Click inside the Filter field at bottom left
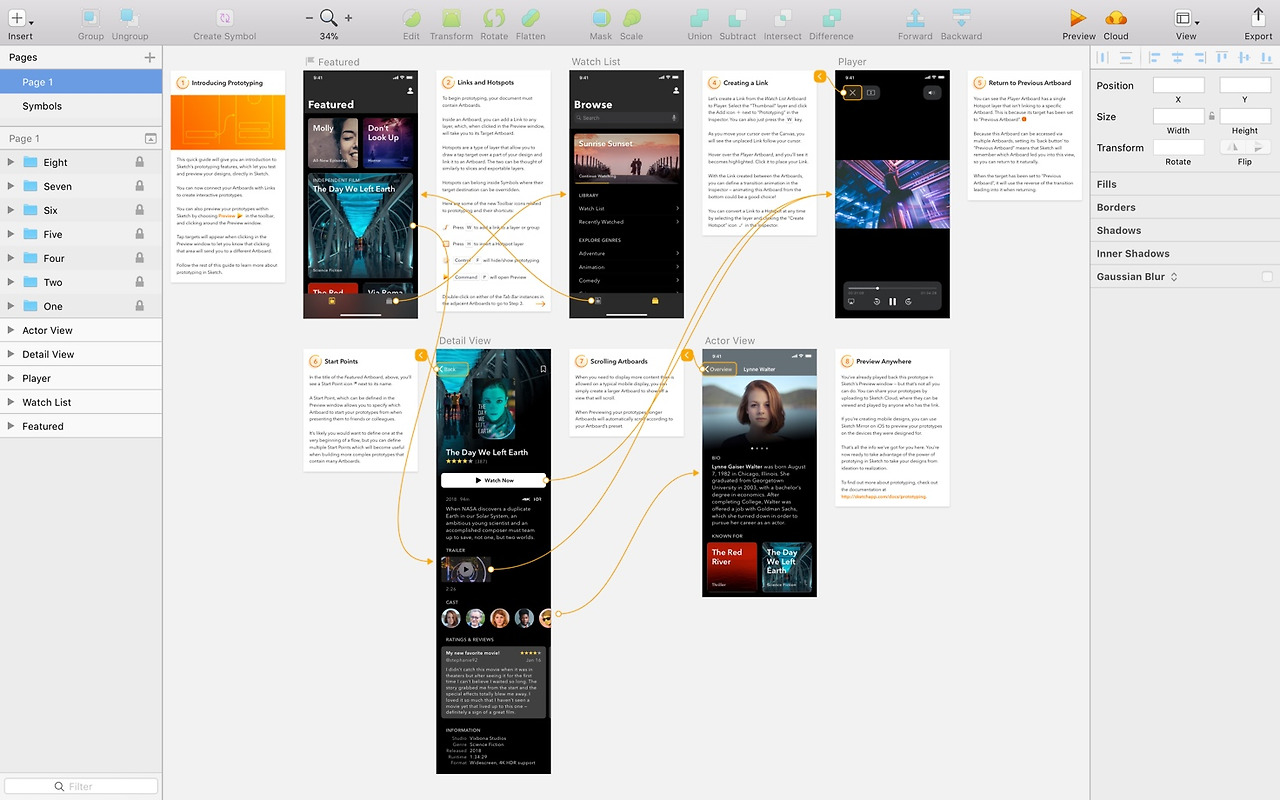The height and width of the screenshot is (800, 1280). (x=80, y=786)
